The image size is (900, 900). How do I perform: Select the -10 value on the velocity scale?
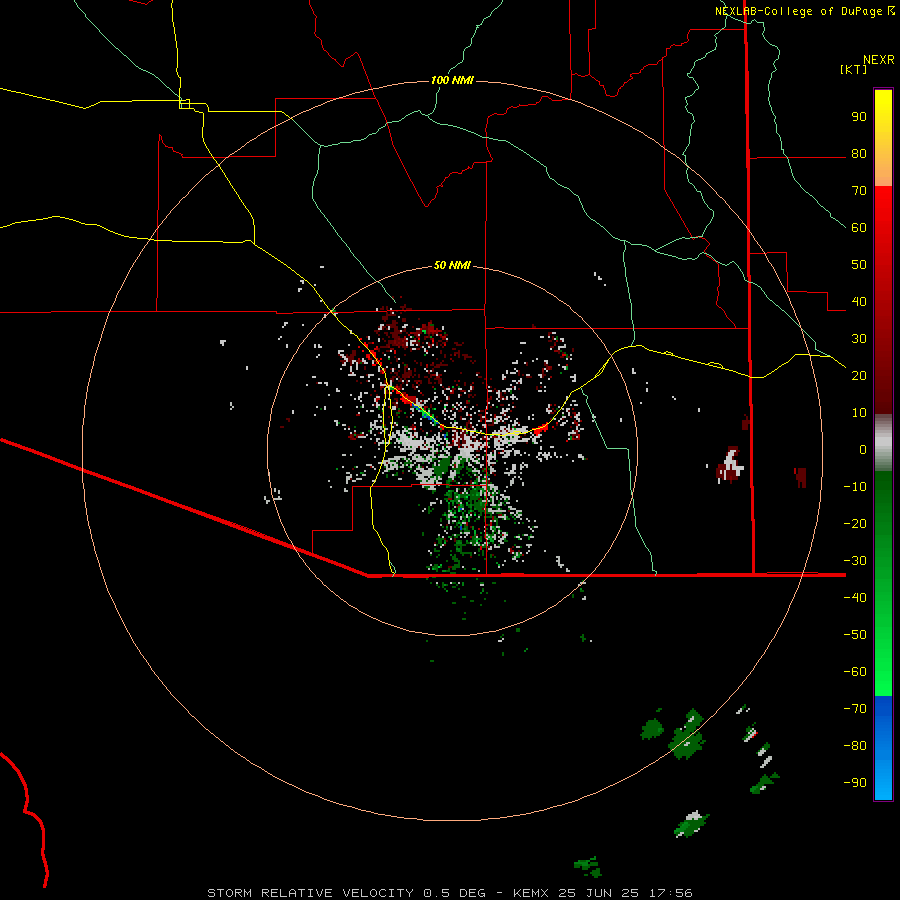pyautogui.click(x=855, y=487)
